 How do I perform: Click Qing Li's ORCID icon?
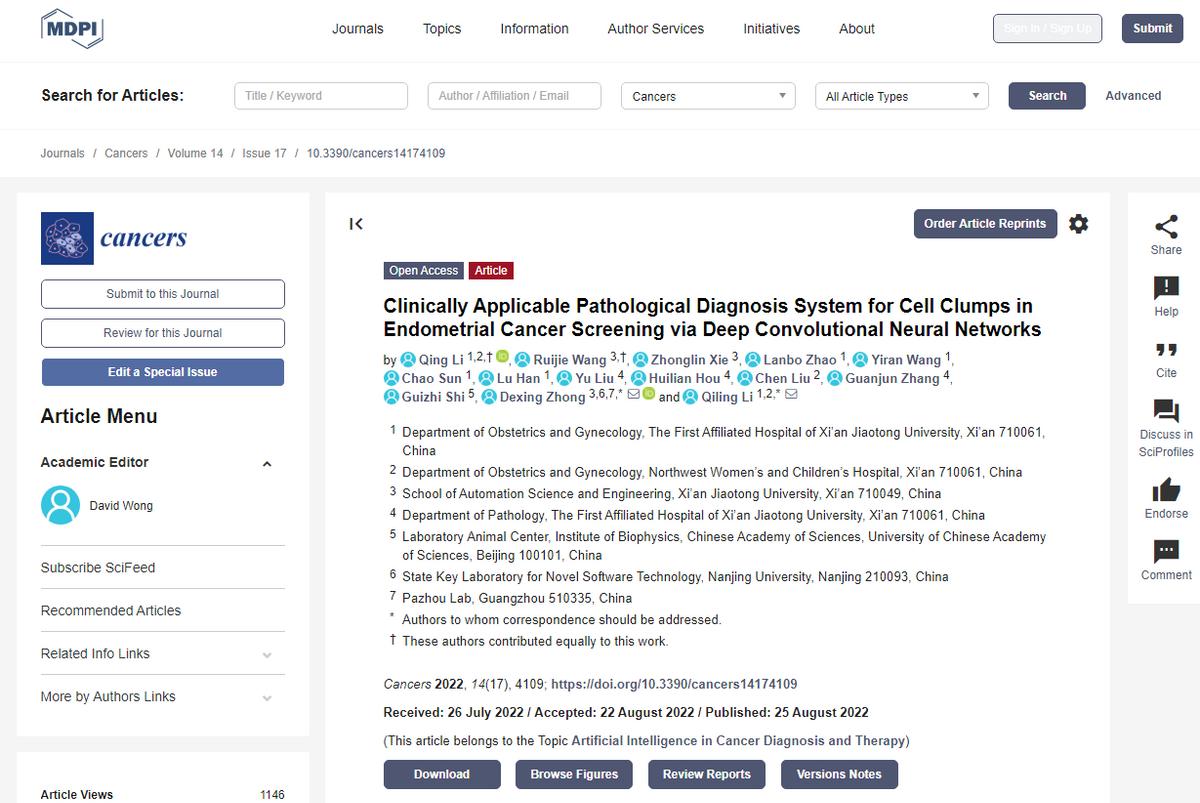(502, 358)
